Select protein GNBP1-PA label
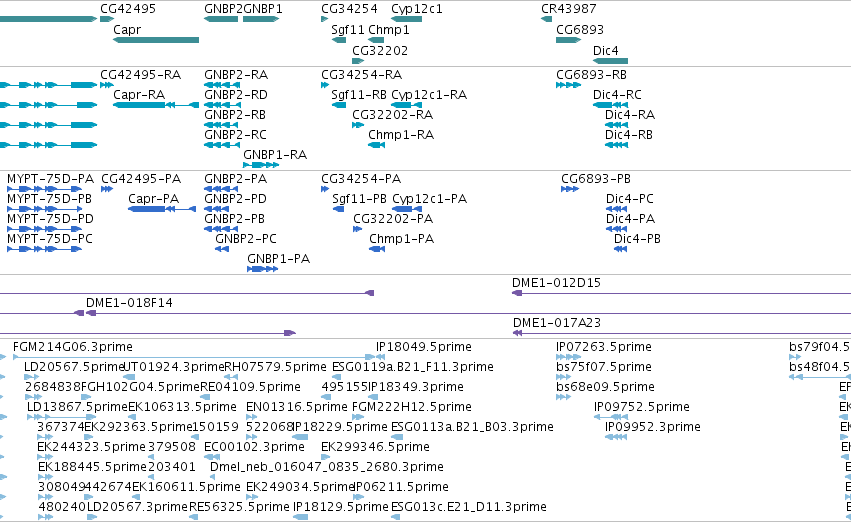This screenshot has height=522, width=851. [278, 259]
